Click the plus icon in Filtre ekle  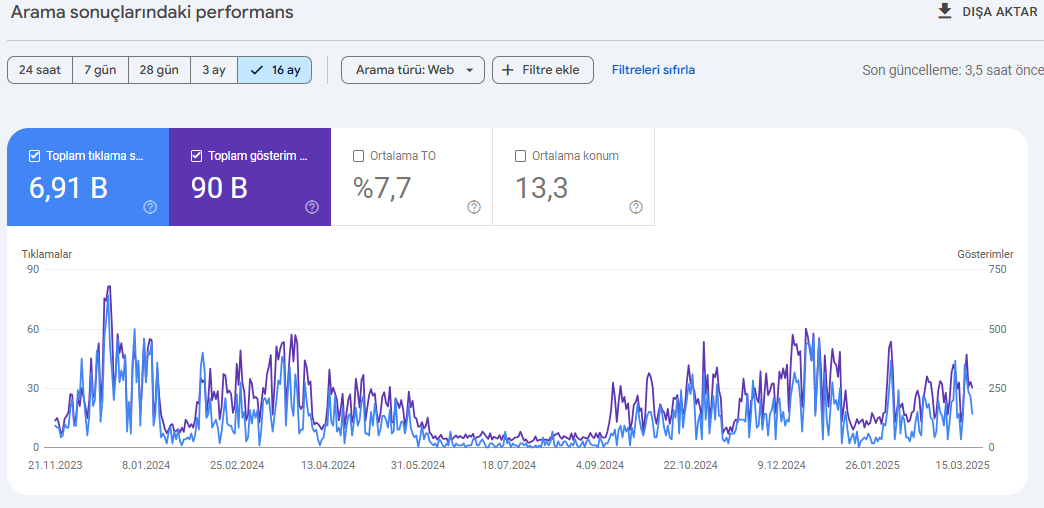pos(508,70)
